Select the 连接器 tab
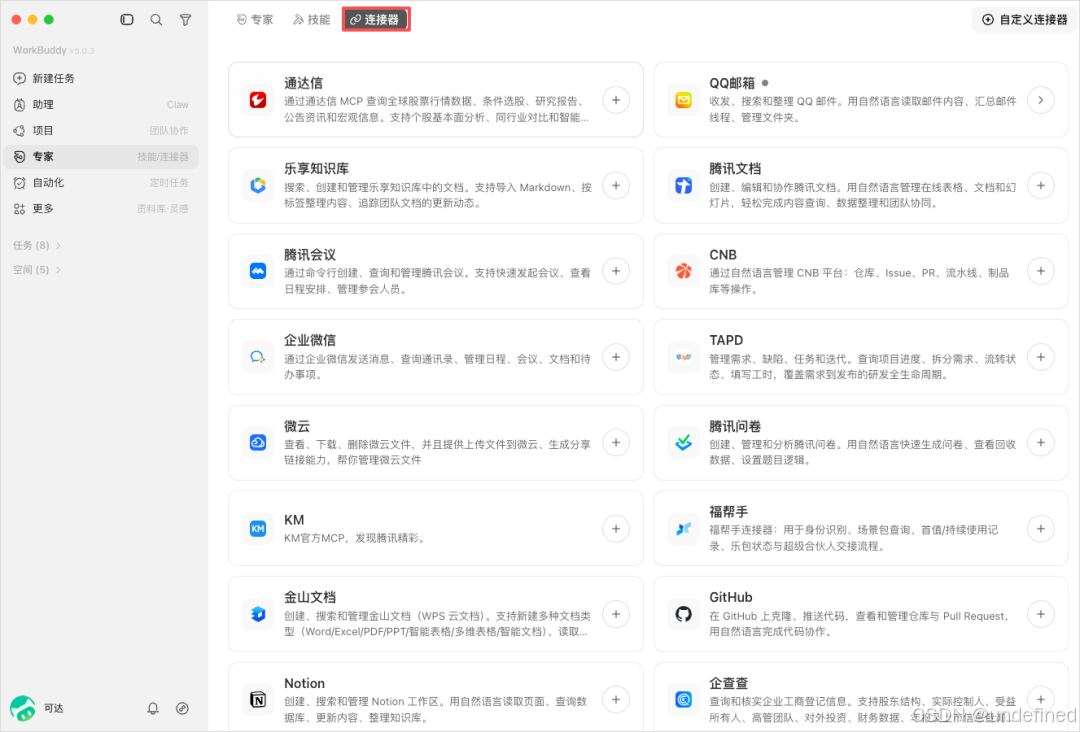 click(x=376, y=19)
